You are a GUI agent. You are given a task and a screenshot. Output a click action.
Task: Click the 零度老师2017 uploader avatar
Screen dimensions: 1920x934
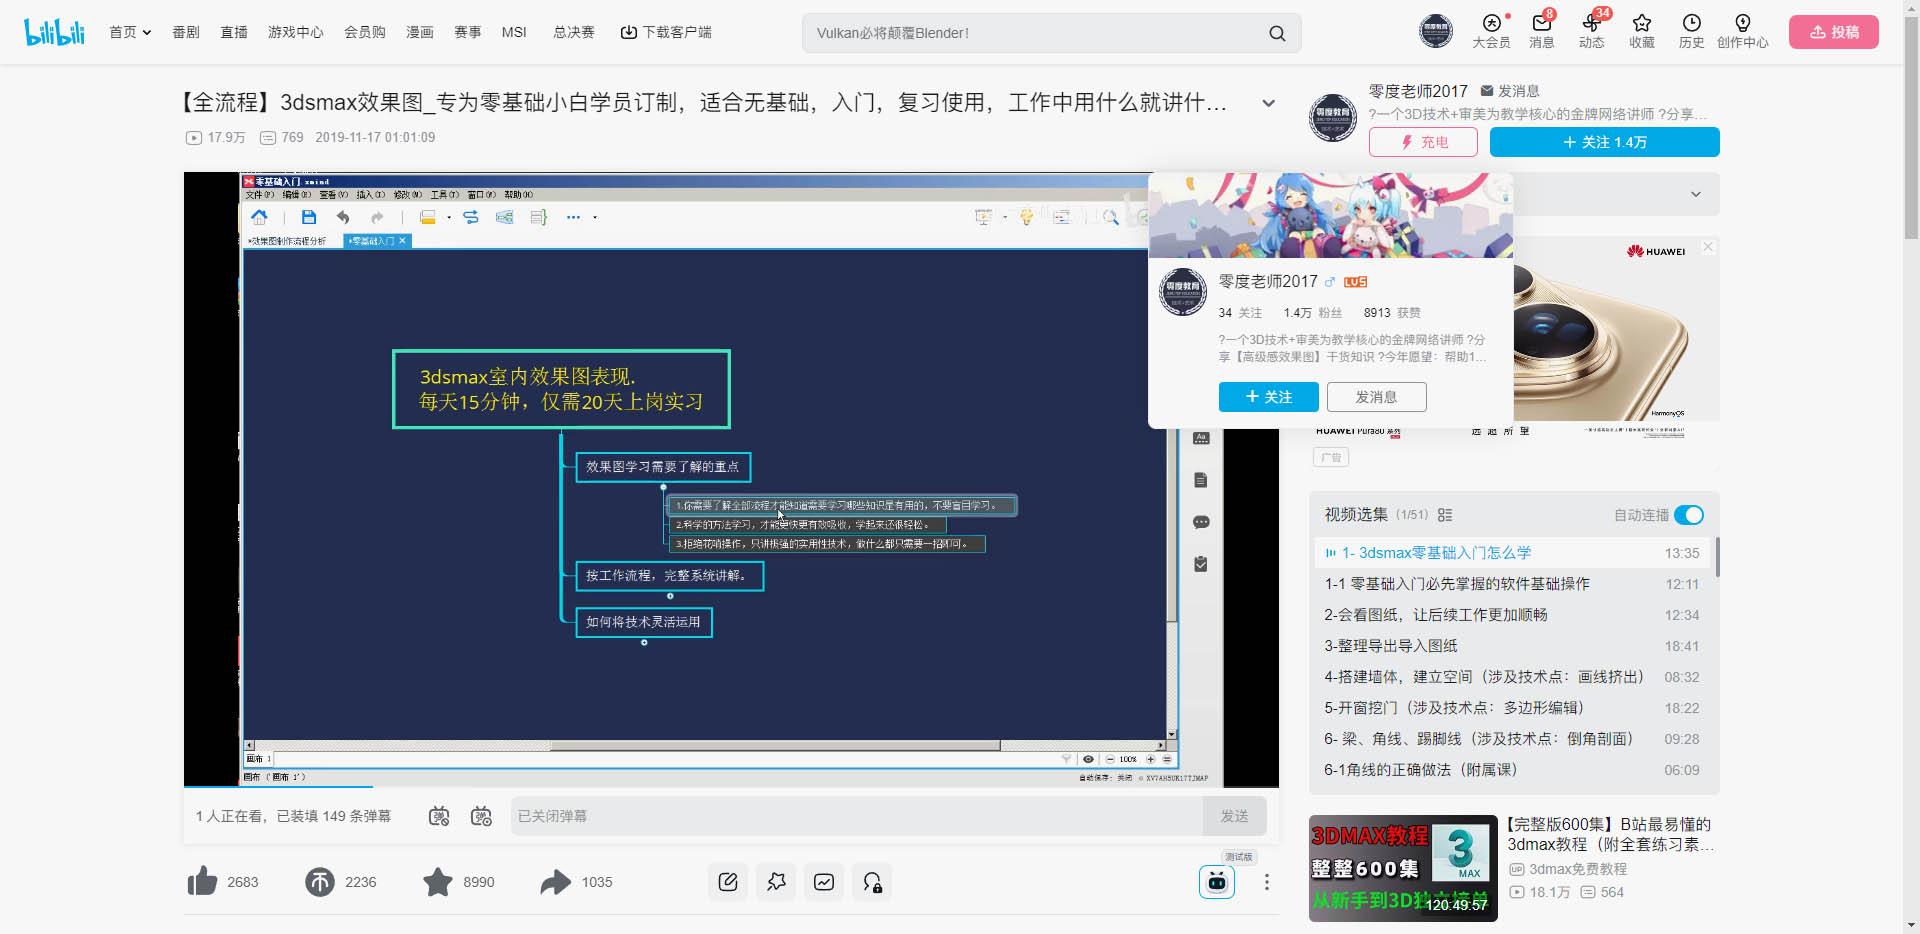tap(1333, 117)
